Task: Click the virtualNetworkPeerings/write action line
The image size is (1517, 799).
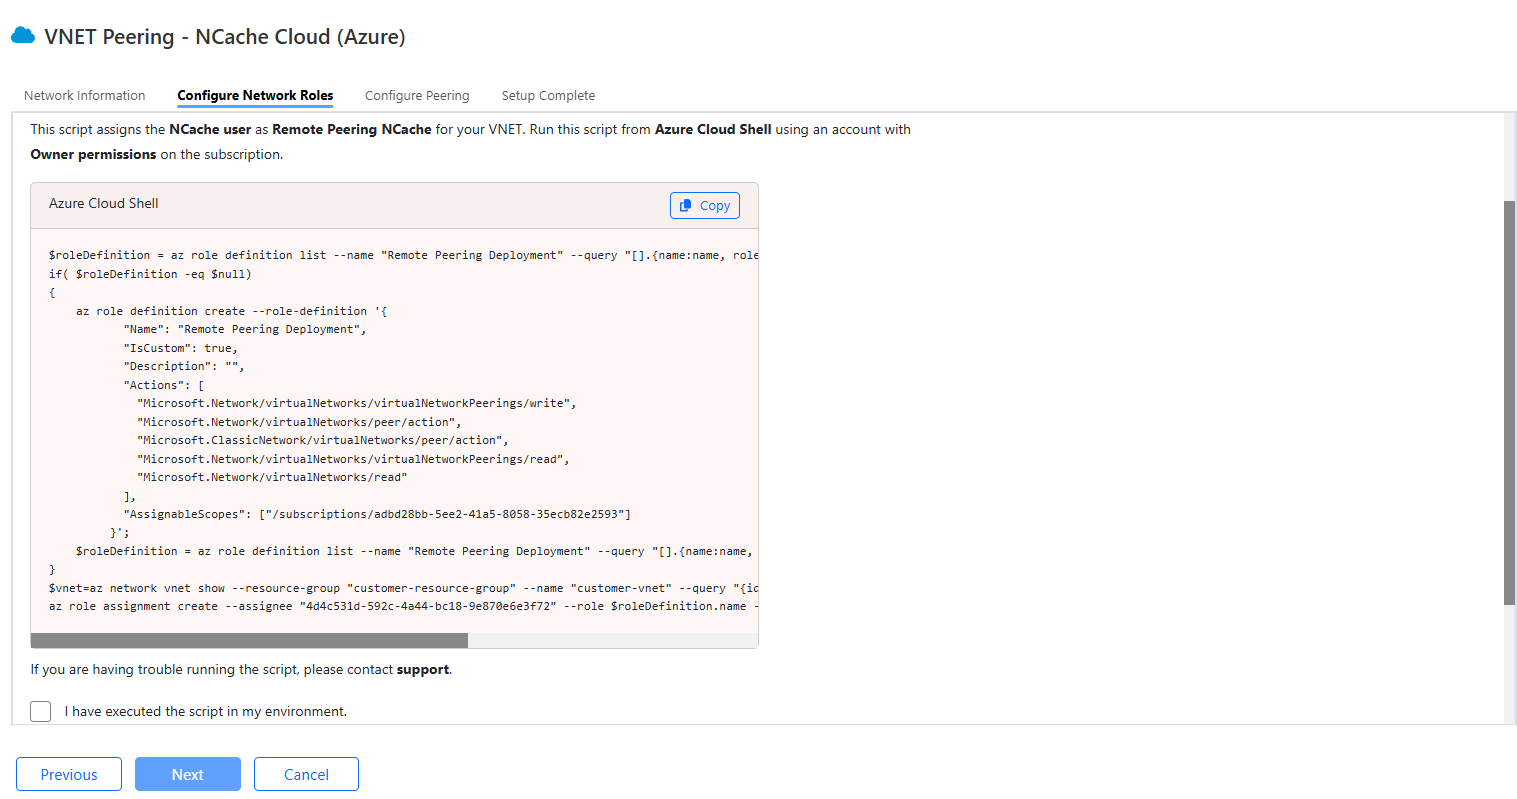Action: (357, 403)
